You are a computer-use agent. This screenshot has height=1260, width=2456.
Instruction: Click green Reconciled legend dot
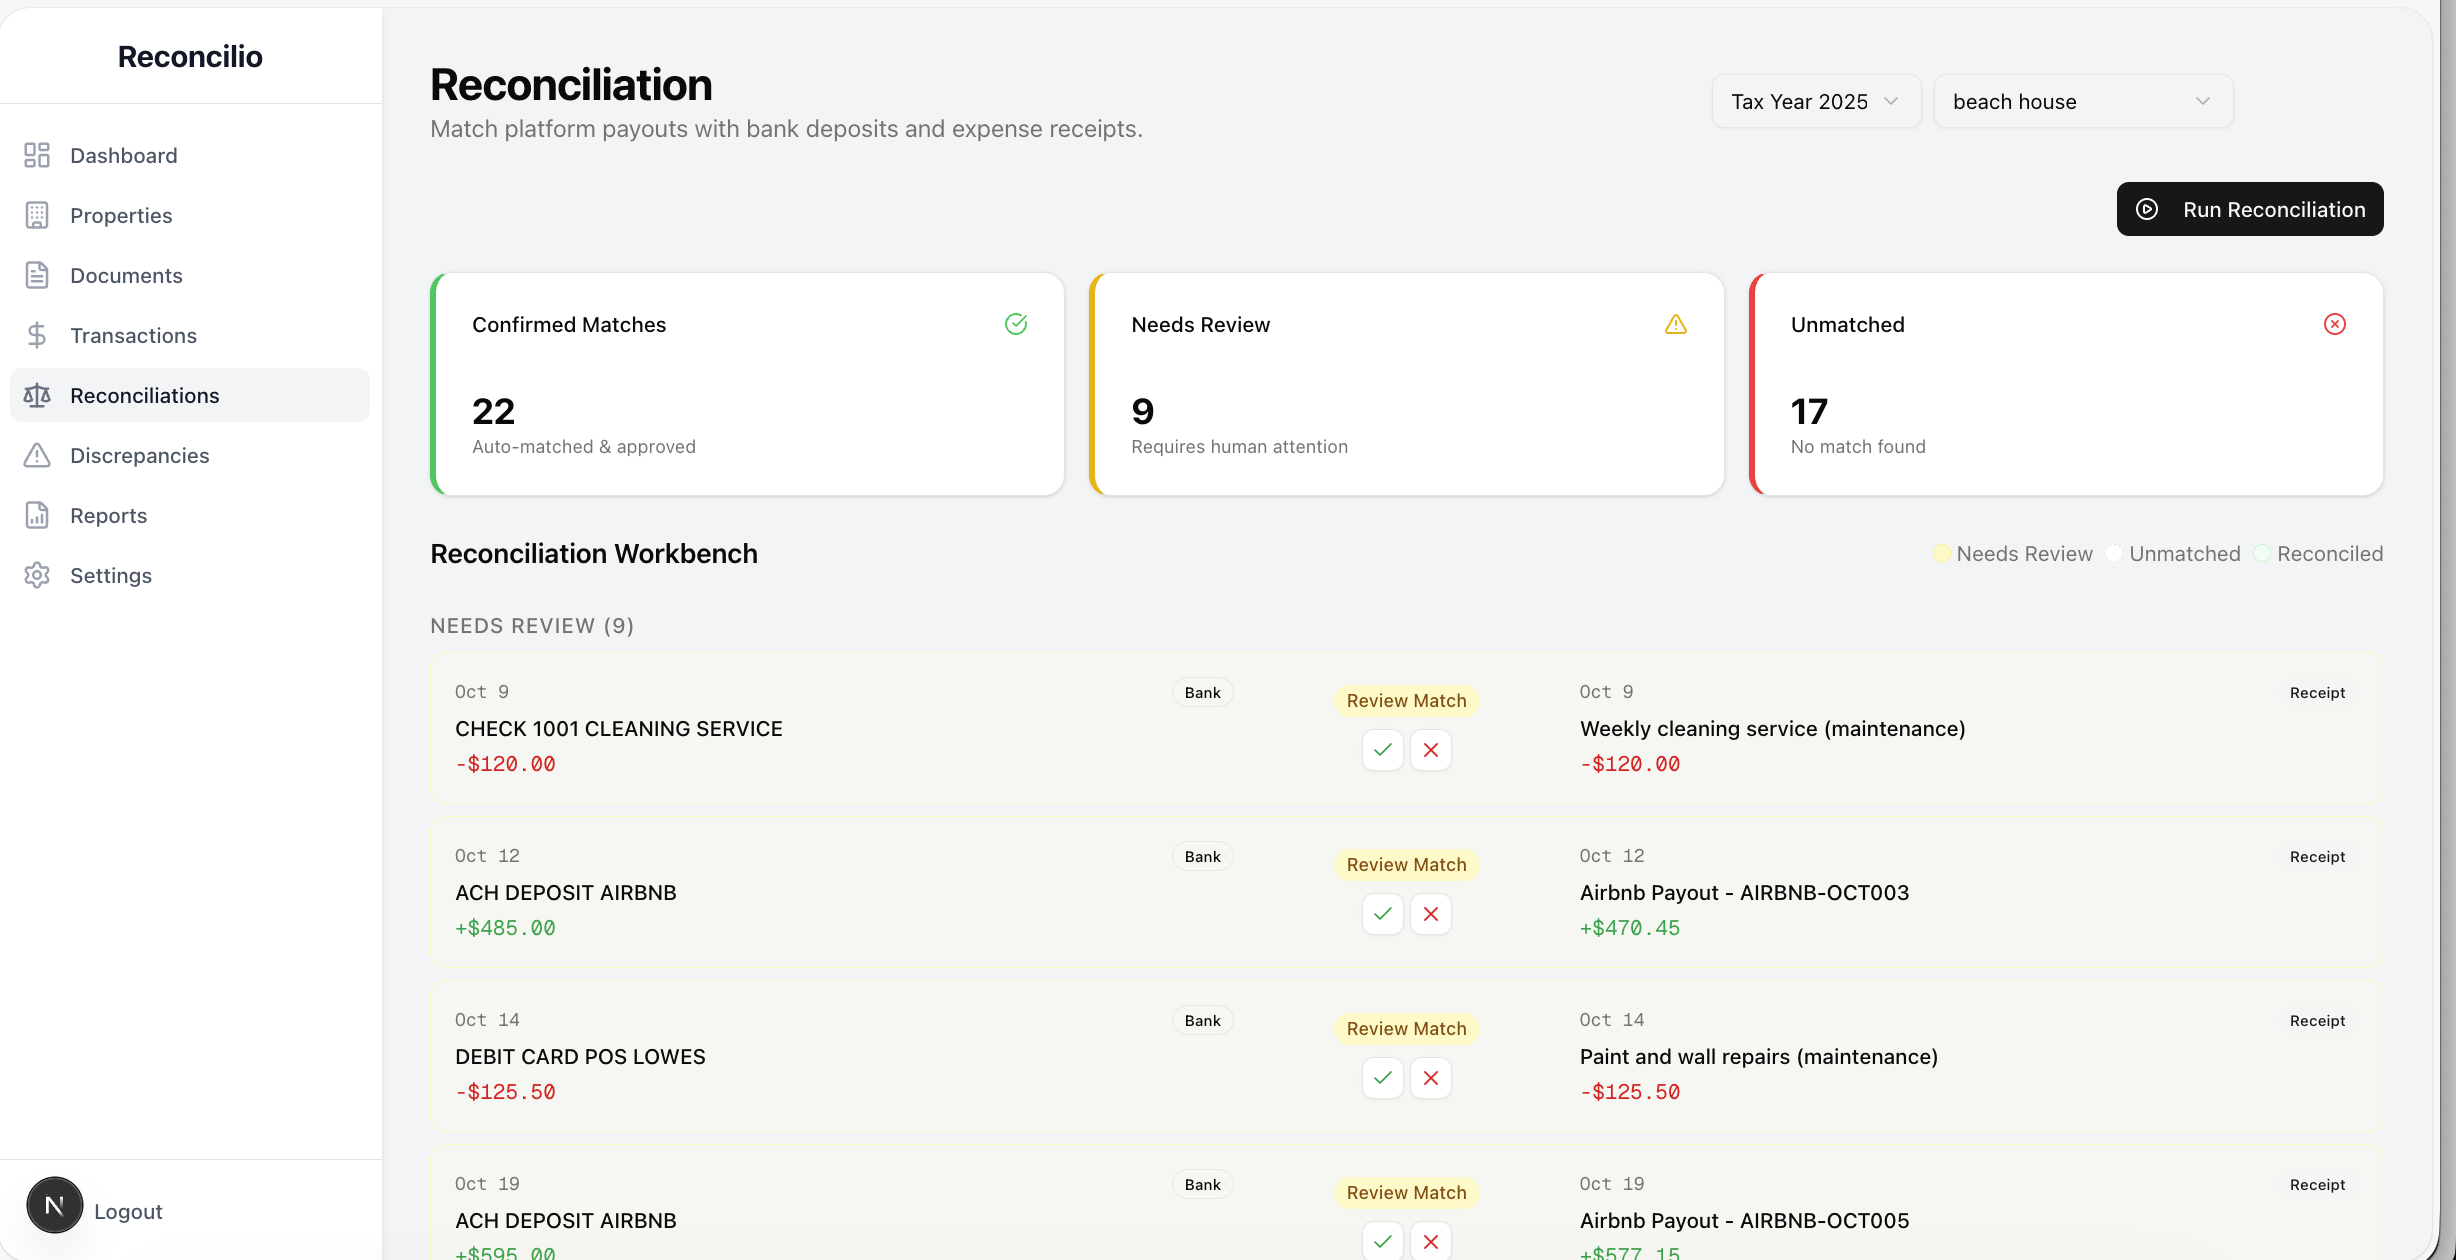[2262, 553]
